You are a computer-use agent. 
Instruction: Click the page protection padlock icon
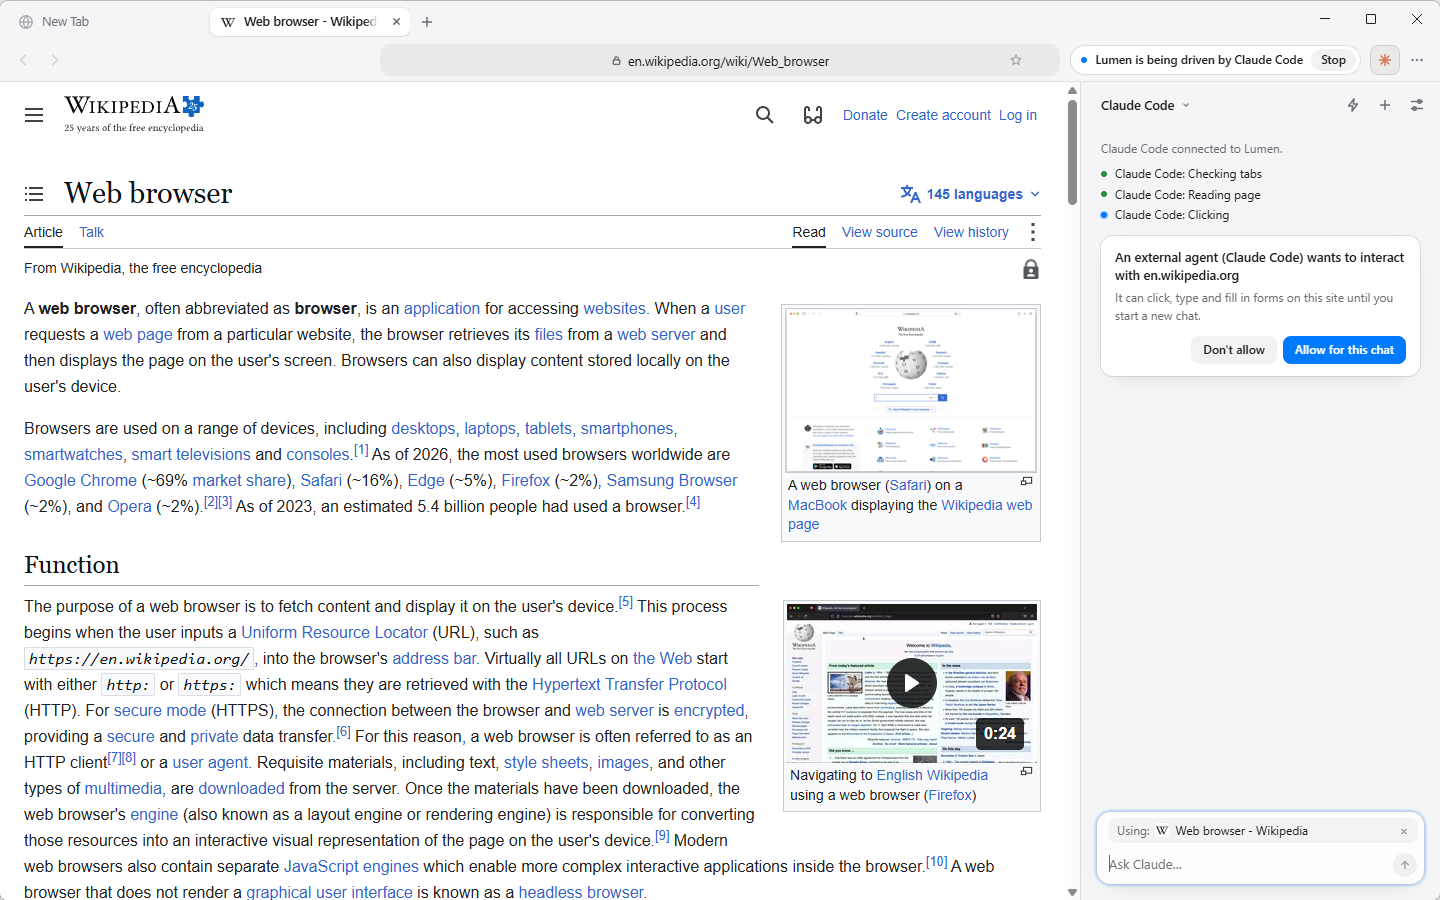click(1031, 269)
